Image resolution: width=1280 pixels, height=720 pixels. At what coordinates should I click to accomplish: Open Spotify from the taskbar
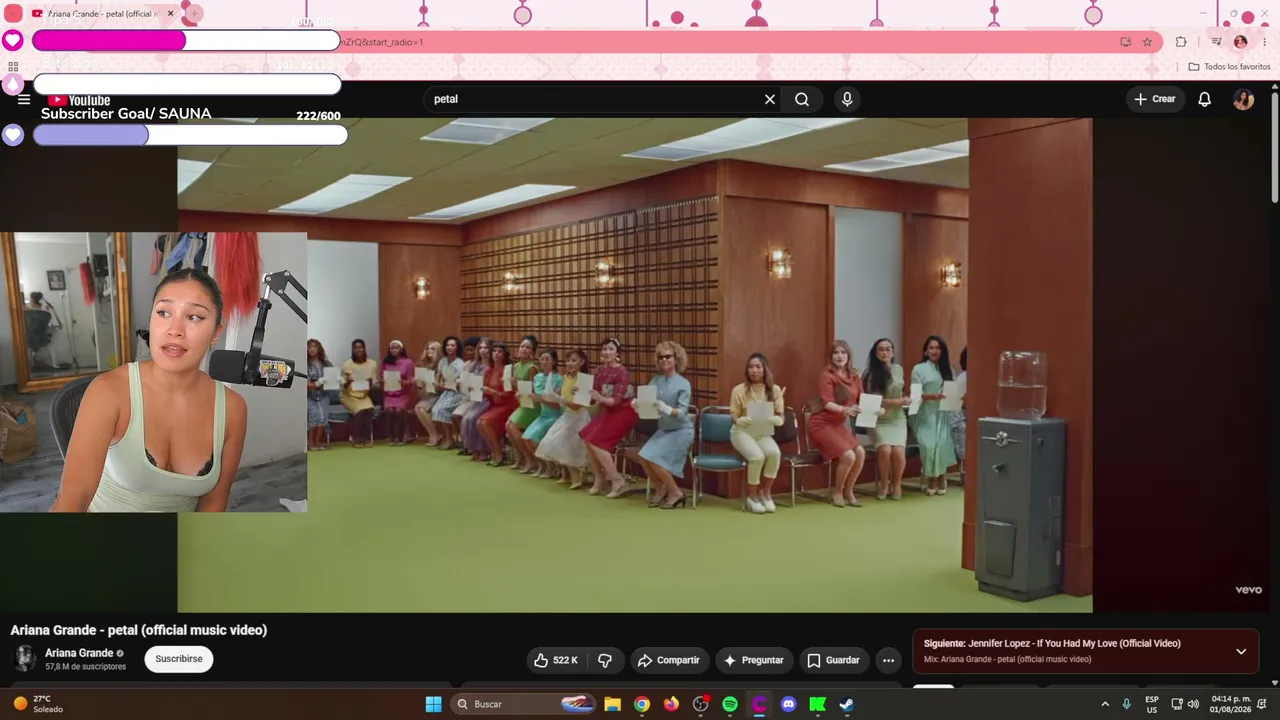pos(730,704)
